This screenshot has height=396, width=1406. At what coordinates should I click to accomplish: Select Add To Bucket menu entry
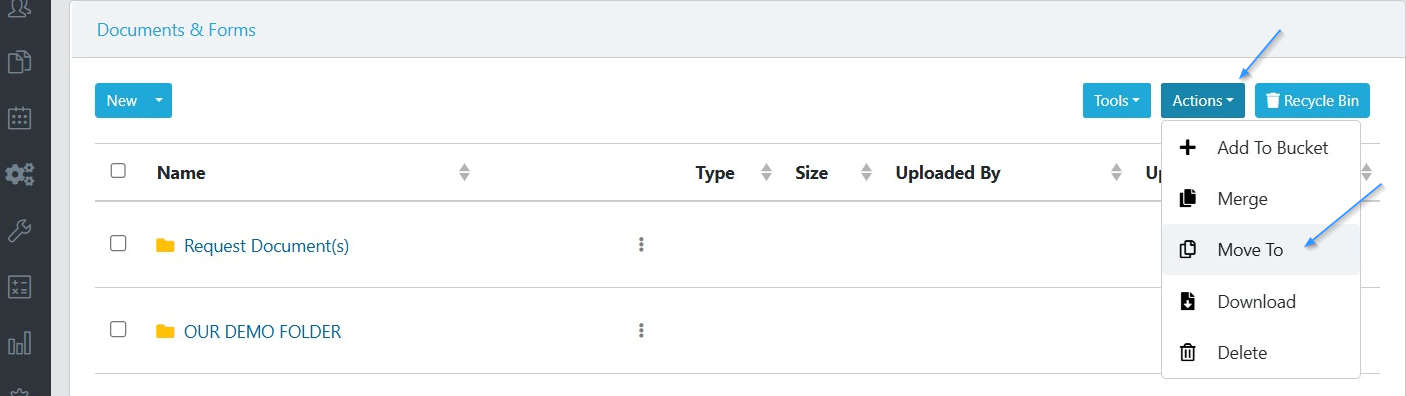[x=1260, y=148]
